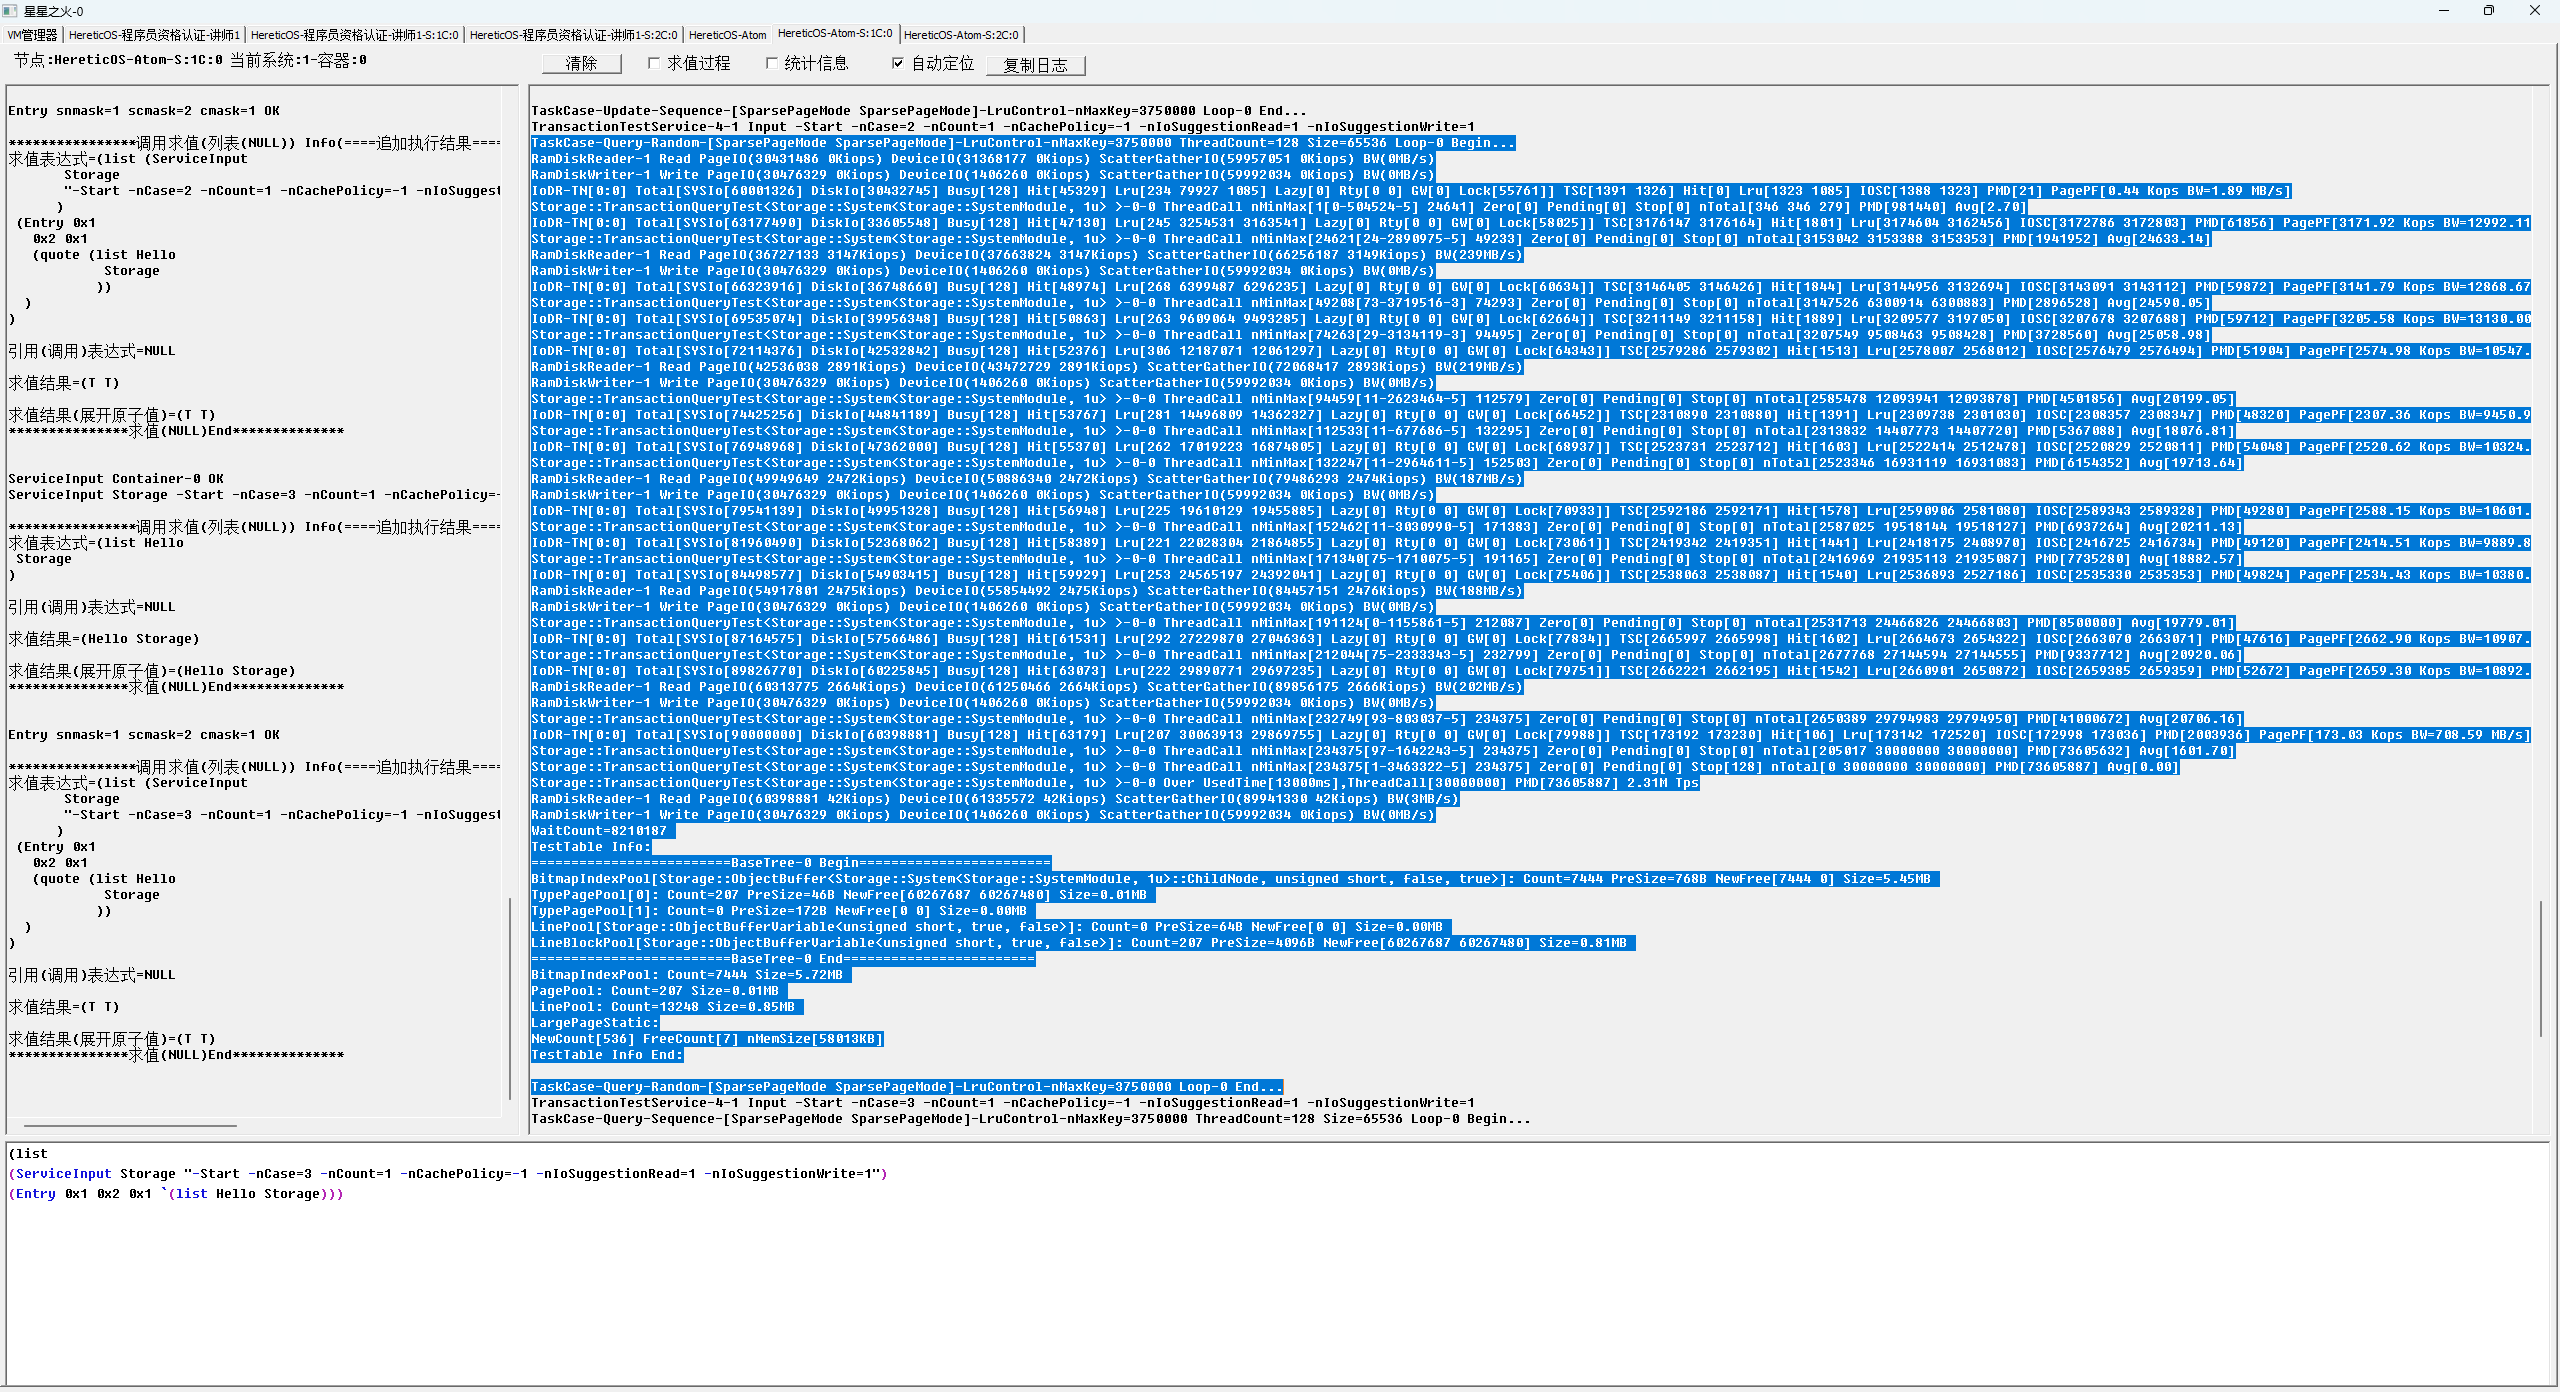The width and height of the screenshot is (2560, 1392).
Task: Switch to HereticOS-Atom-S:2C:0 tab
Action: click(x=961, y=35)
